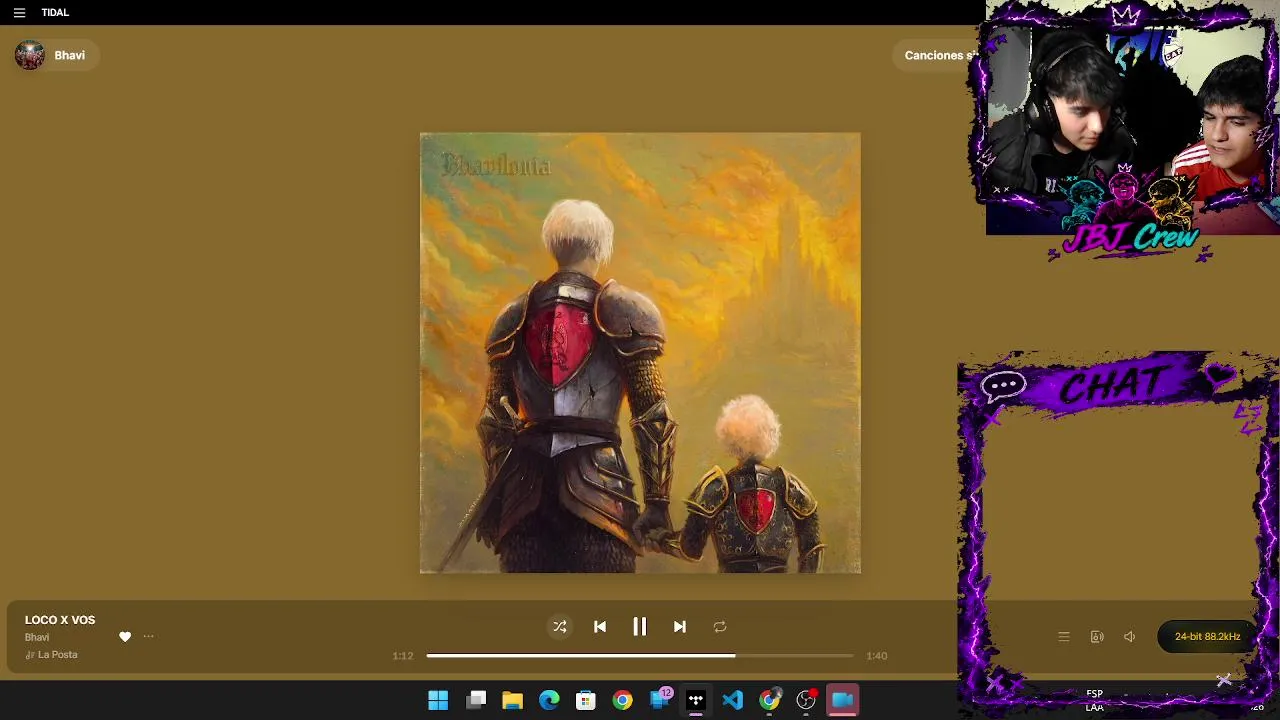1280x720 pixels.
Task: Launch Microsoft Edge from the taskbar
Action: click(550, 700)
